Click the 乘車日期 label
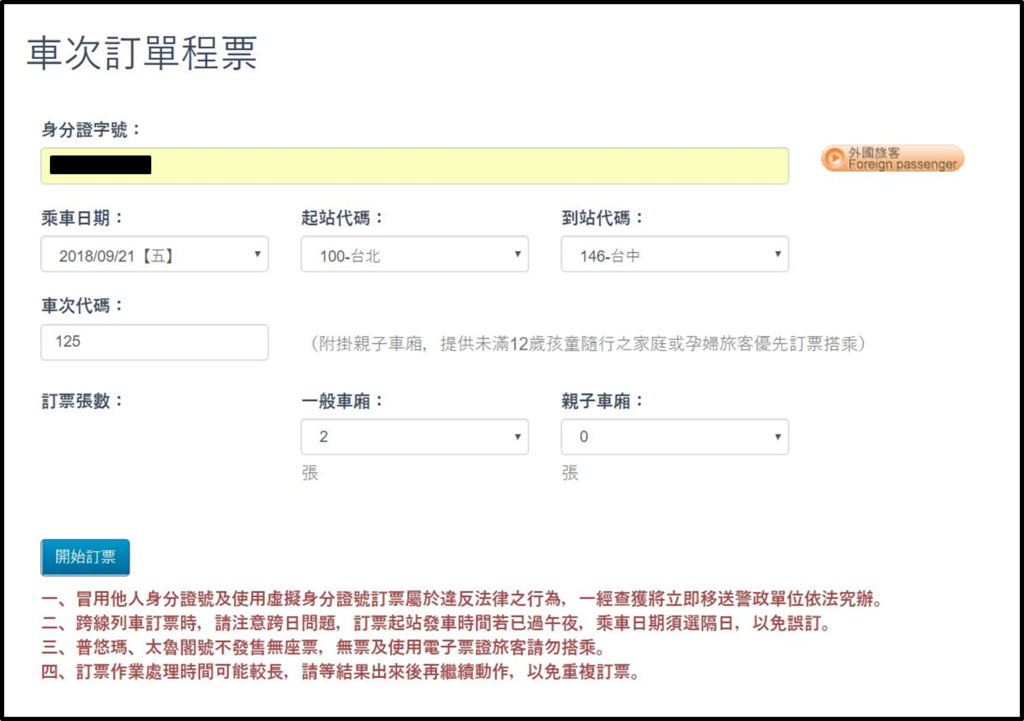This screenshot has height=721, width=1024. click(x=82, y=218)
